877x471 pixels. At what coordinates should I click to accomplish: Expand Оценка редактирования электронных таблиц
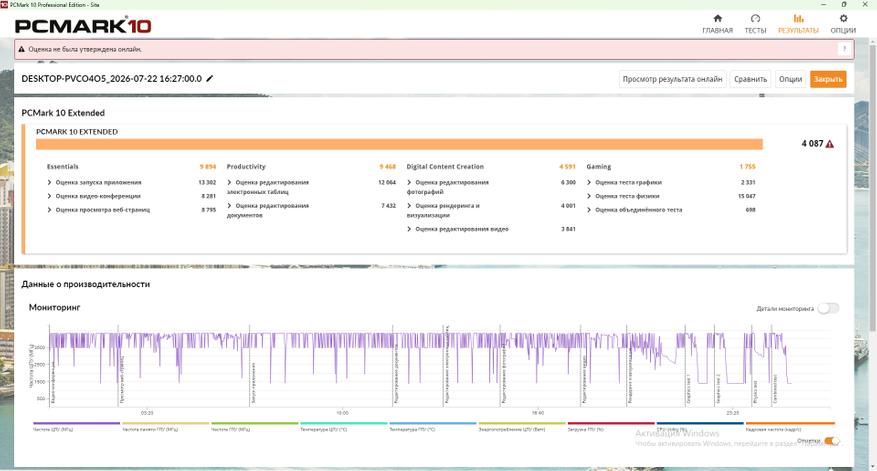point(229,182)
